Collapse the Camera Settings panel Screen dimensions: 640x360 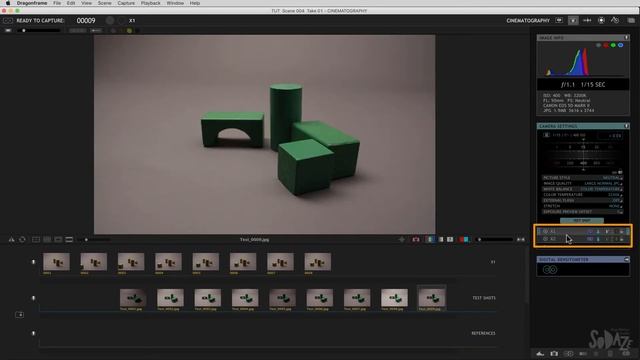tap(626, 126)
